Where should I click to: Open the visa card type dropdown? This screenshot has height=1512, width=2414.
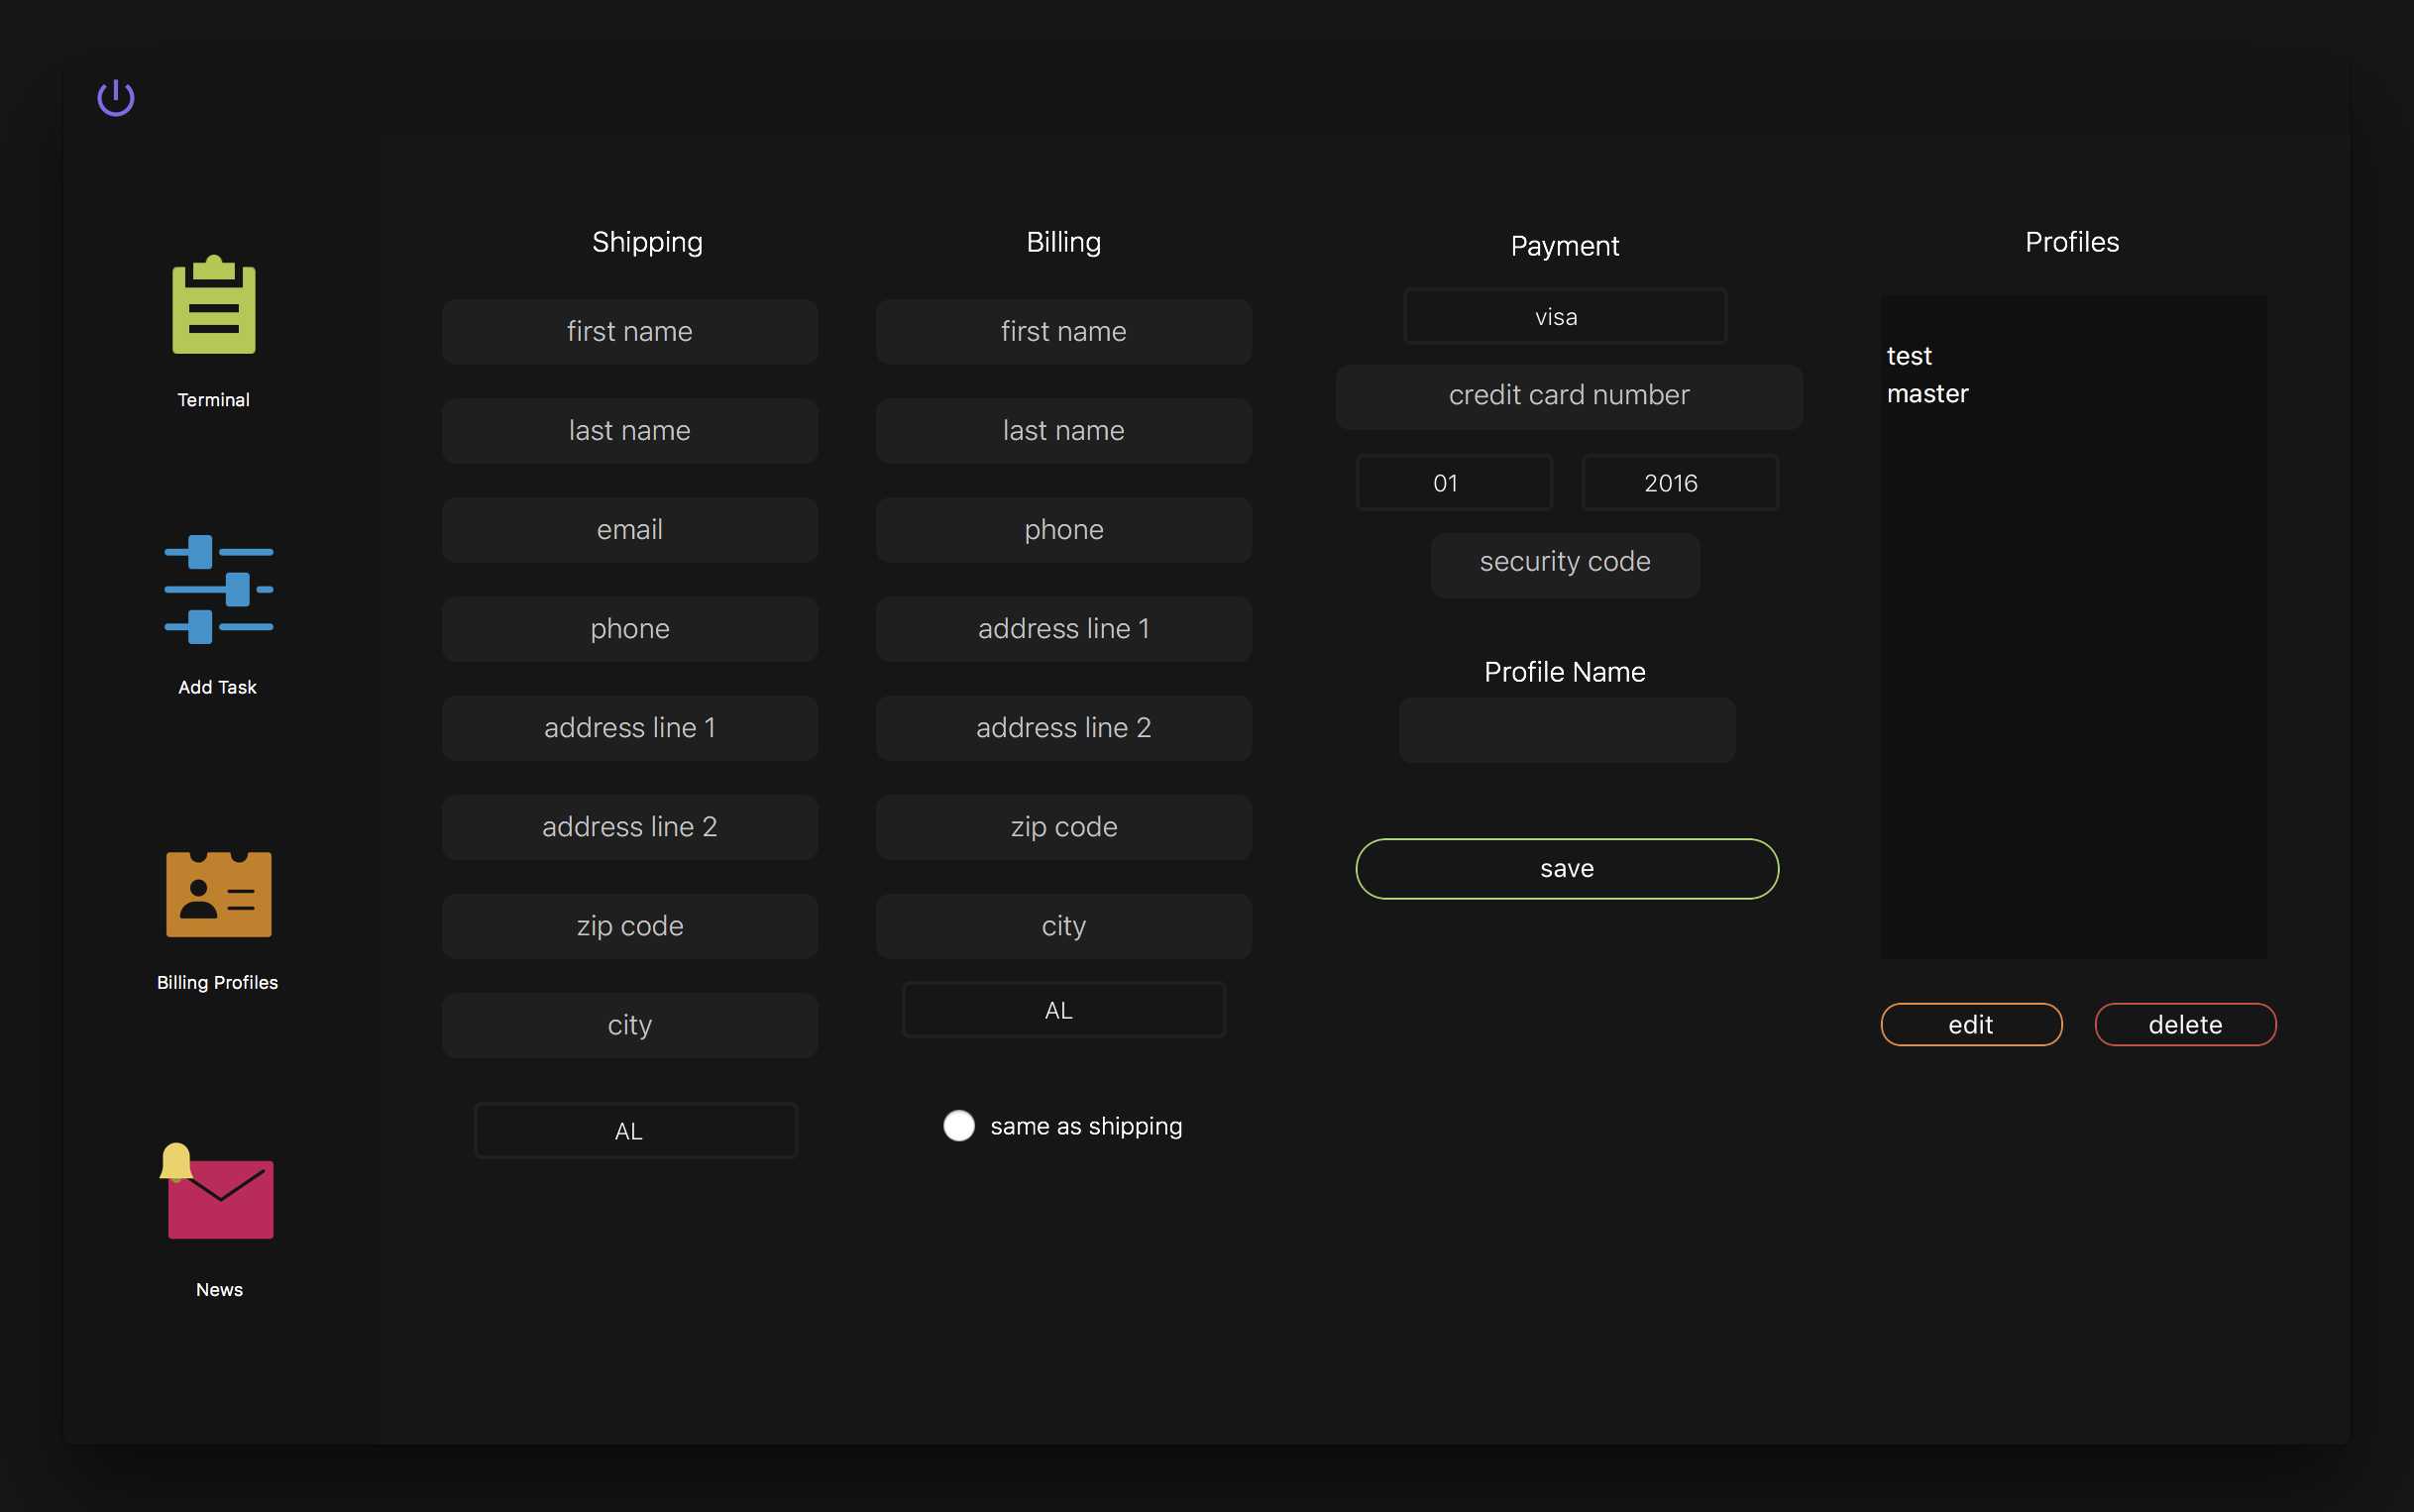click(1564, 317)
